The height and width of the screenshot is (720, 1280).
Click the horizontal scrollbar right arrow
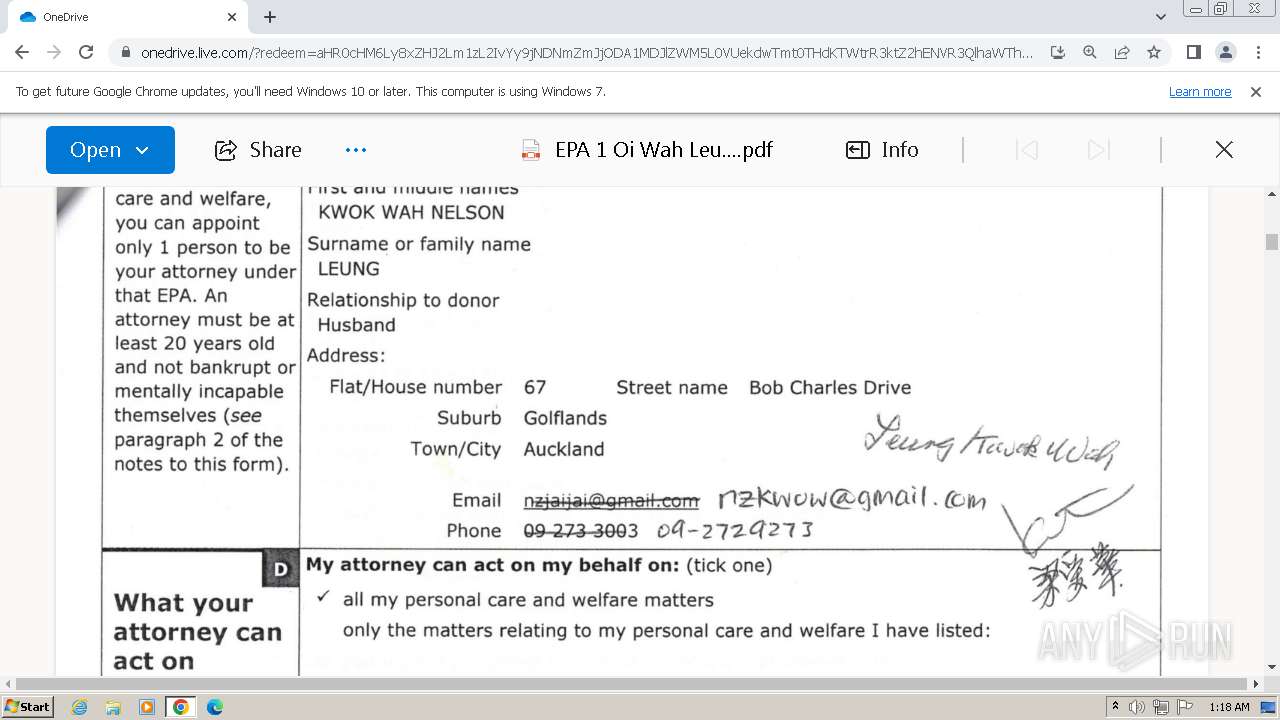1256,685
